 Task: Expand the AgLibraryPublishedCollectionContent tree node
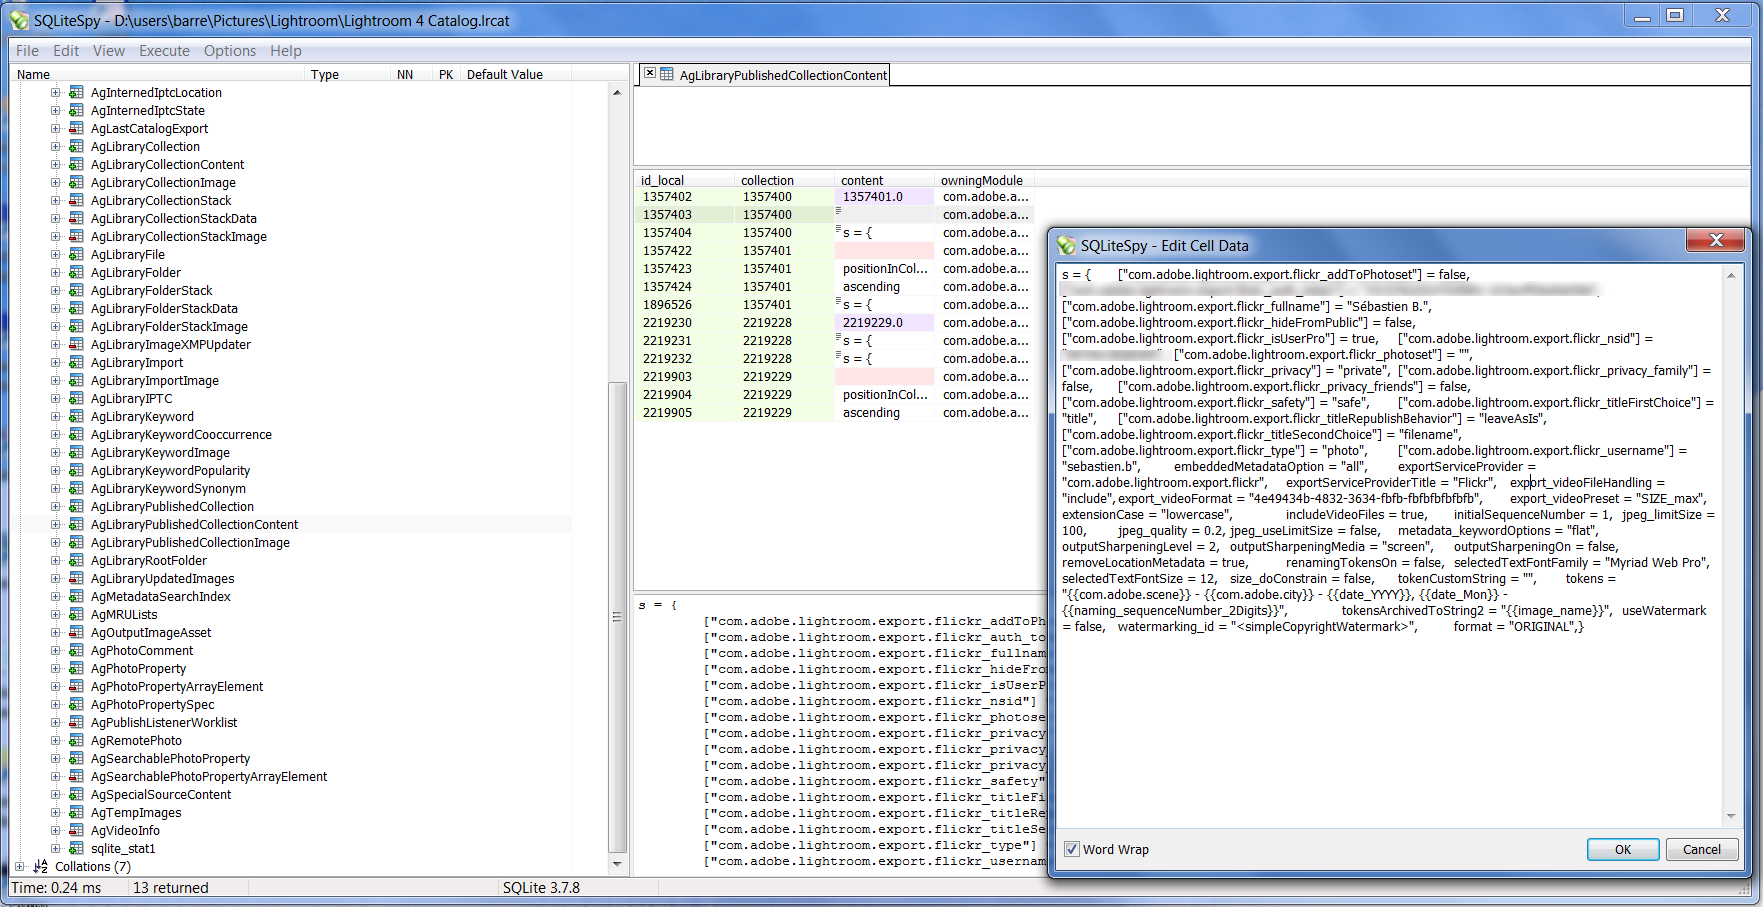tap(56, 525)
